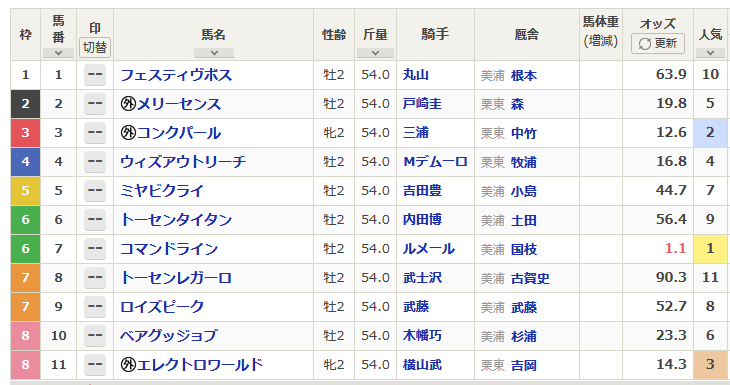Open trainer 古賀史 stable link
The image size is (730, 385).
tap(530, 278)
